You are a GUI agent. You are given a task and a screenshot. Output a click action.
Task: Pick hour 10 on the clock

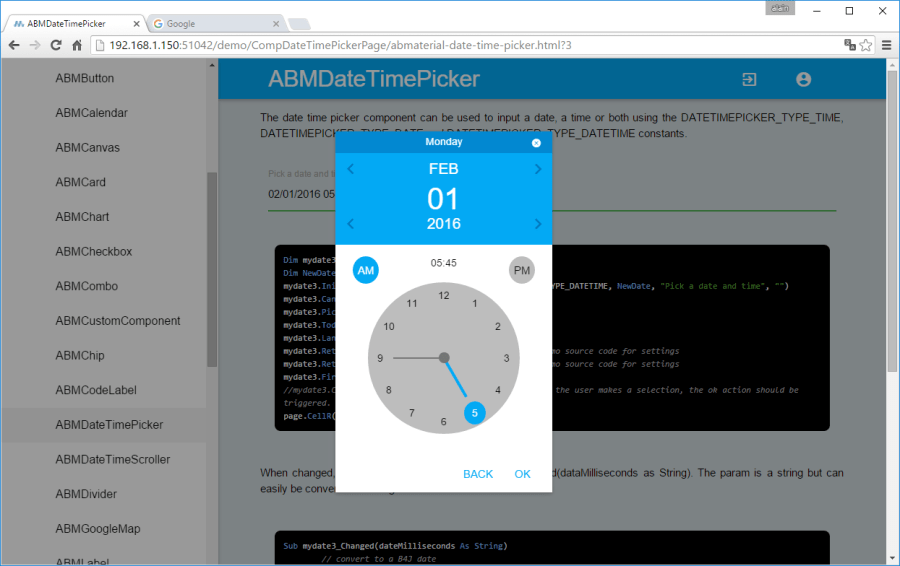pyautogui.click(x=389, y=327)
